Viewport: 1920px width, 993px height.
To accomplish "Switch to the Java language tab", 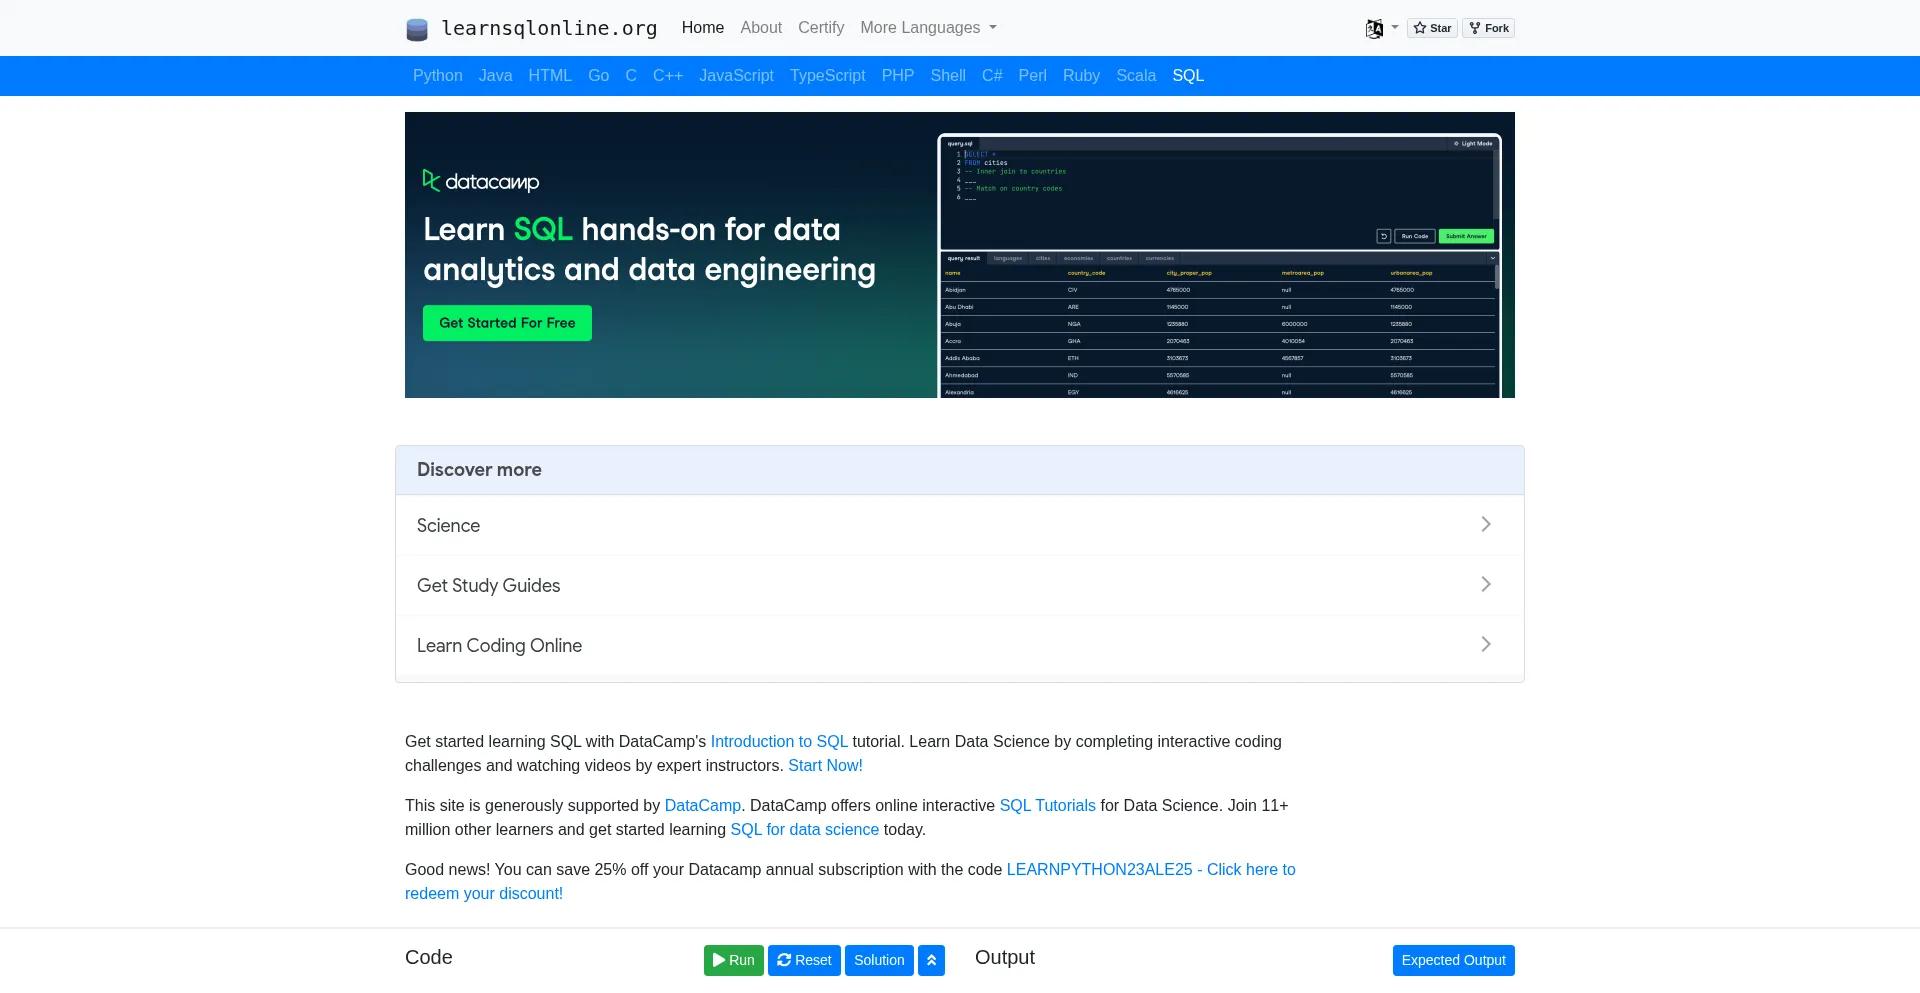I will tap(495, 76).
